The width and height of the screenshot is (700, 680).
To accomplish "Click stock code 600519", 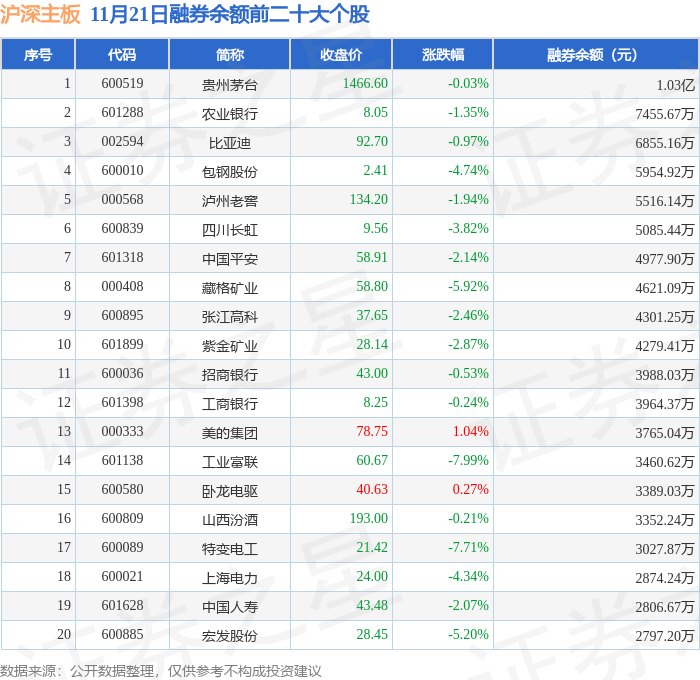I will coord(122,83).
